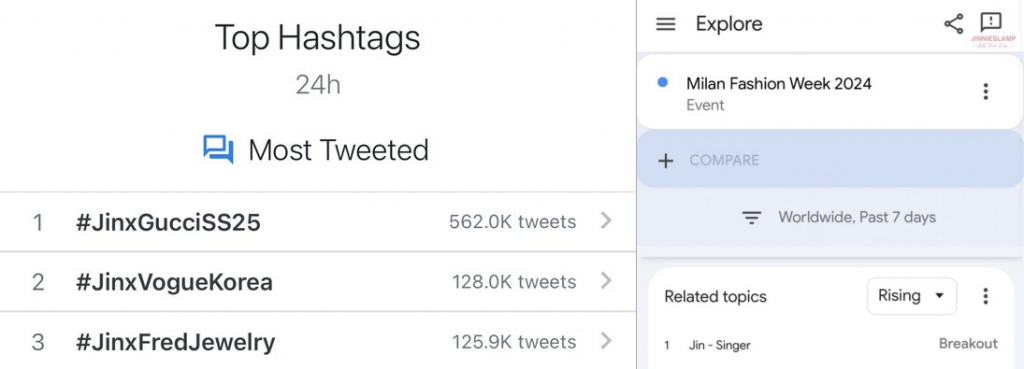Click the share icon in Explore header

(953, 24)
